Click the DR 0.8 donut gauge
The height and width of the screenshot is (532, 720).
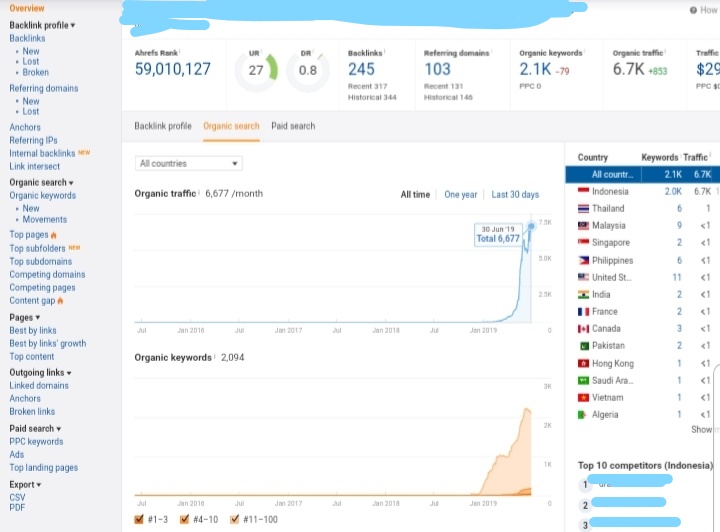(308, 70)
